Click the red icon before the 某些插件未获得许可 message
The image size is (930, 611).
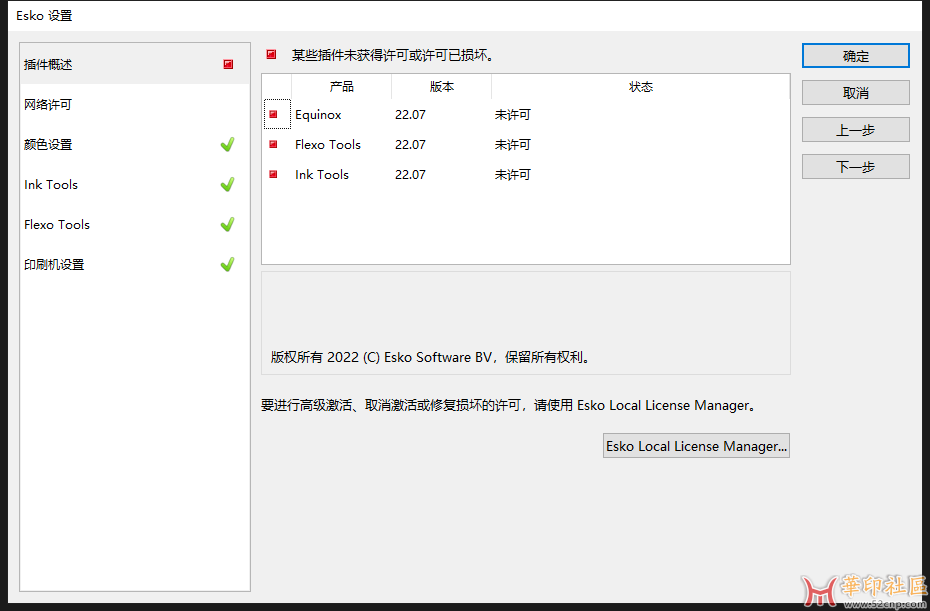[271, 55]
